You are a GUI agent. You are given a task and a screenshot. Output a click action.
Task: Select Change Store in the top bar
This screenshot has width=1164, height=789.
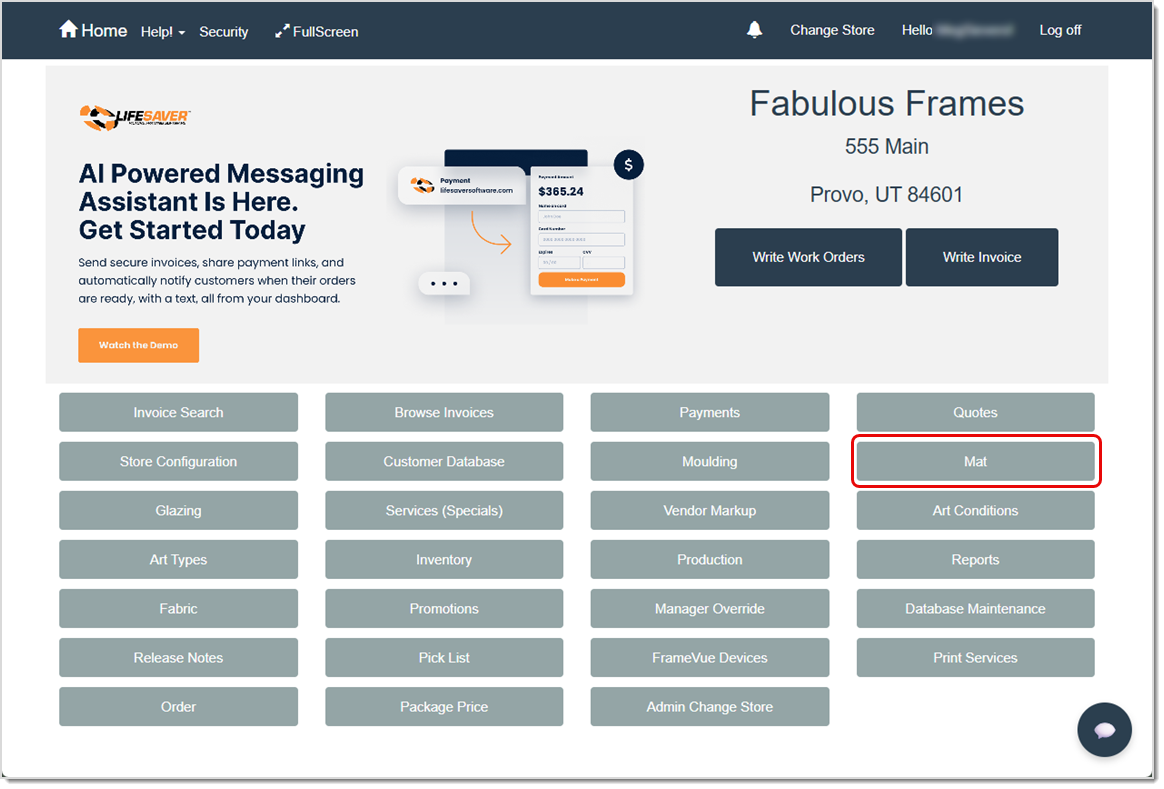[832, 30]
